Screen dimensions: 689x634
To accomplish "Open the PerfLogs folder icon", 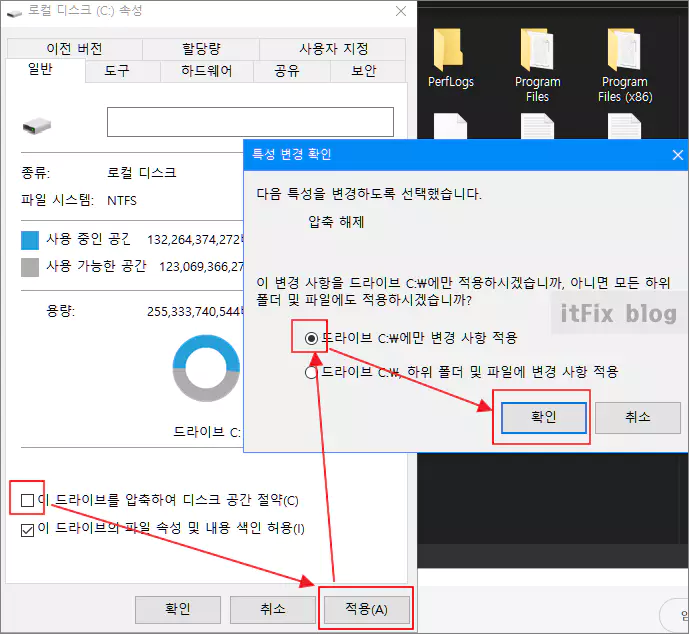I will coord(448,51).
